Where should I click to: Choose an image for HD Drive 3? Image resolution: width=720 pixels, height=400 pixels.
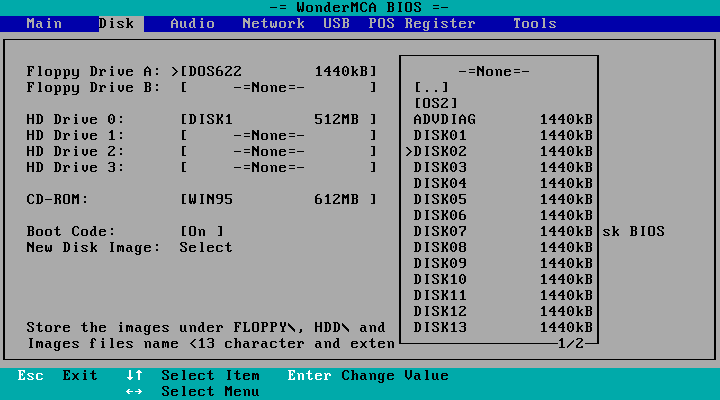coord(278,167)
